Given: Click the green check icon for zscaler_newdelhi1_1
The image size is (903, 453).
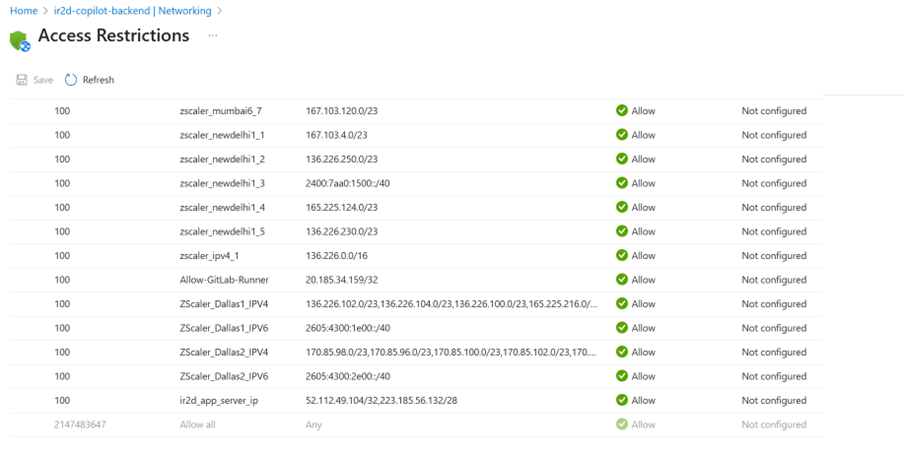Looking at the screenshot, I should [x=621, y=135].
